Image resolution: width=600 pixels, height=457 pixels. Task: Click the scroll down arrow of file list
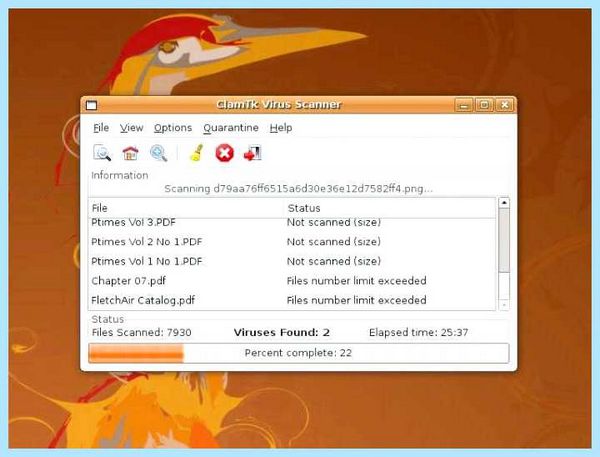(x=504, y=305)
